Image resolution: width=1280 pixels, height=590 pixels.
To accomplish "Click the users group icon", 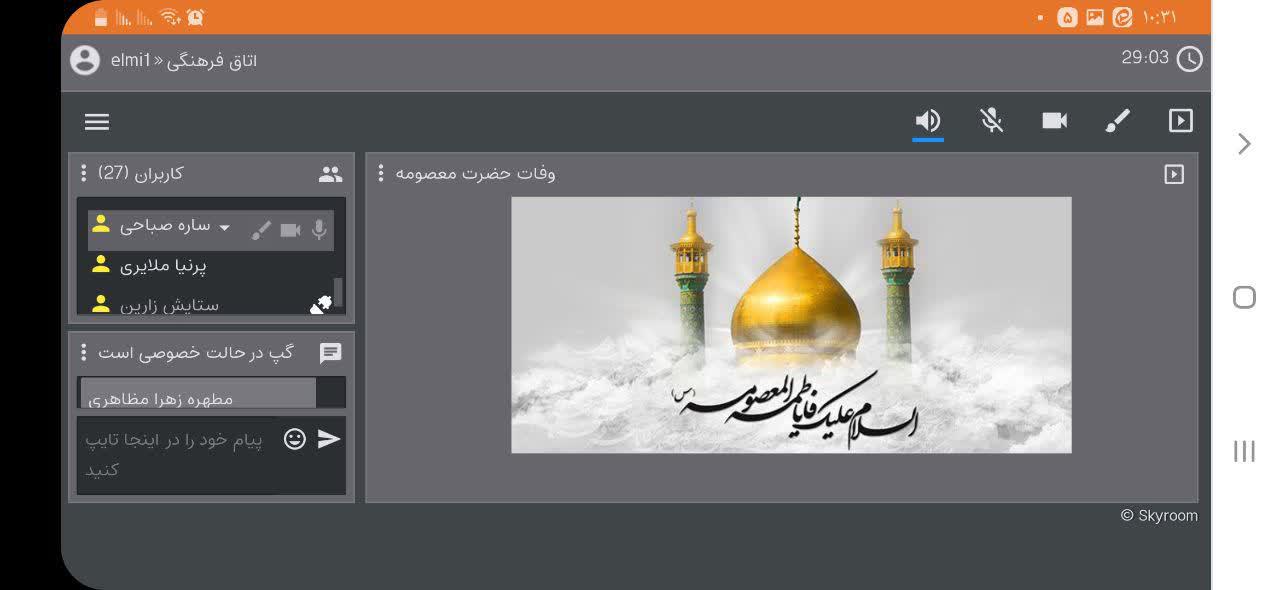I will tap(330, 174).
